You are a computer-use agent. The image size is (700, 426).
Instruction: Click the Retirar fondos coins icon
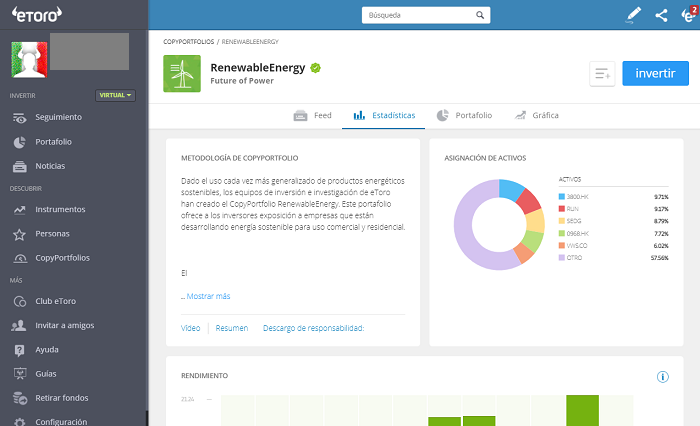click(x=20, y=398)
